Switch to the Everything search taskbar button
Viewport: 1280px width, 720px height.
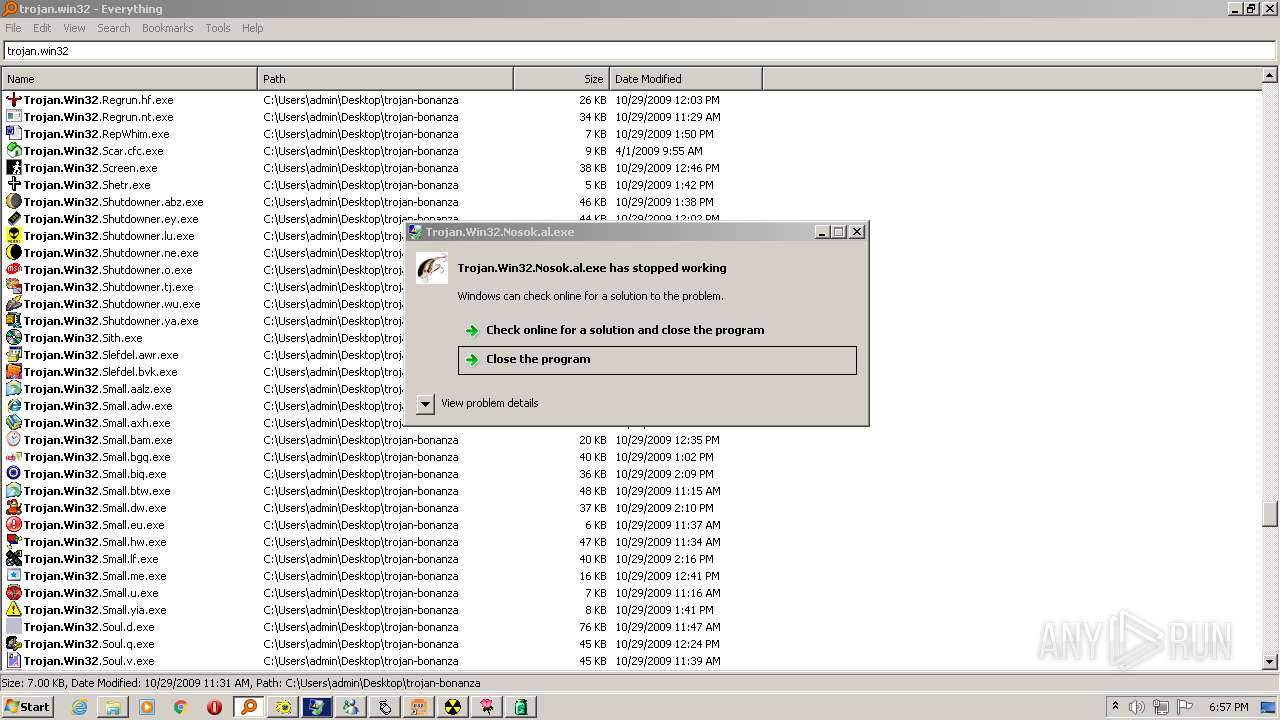click(x=249, y=707)
